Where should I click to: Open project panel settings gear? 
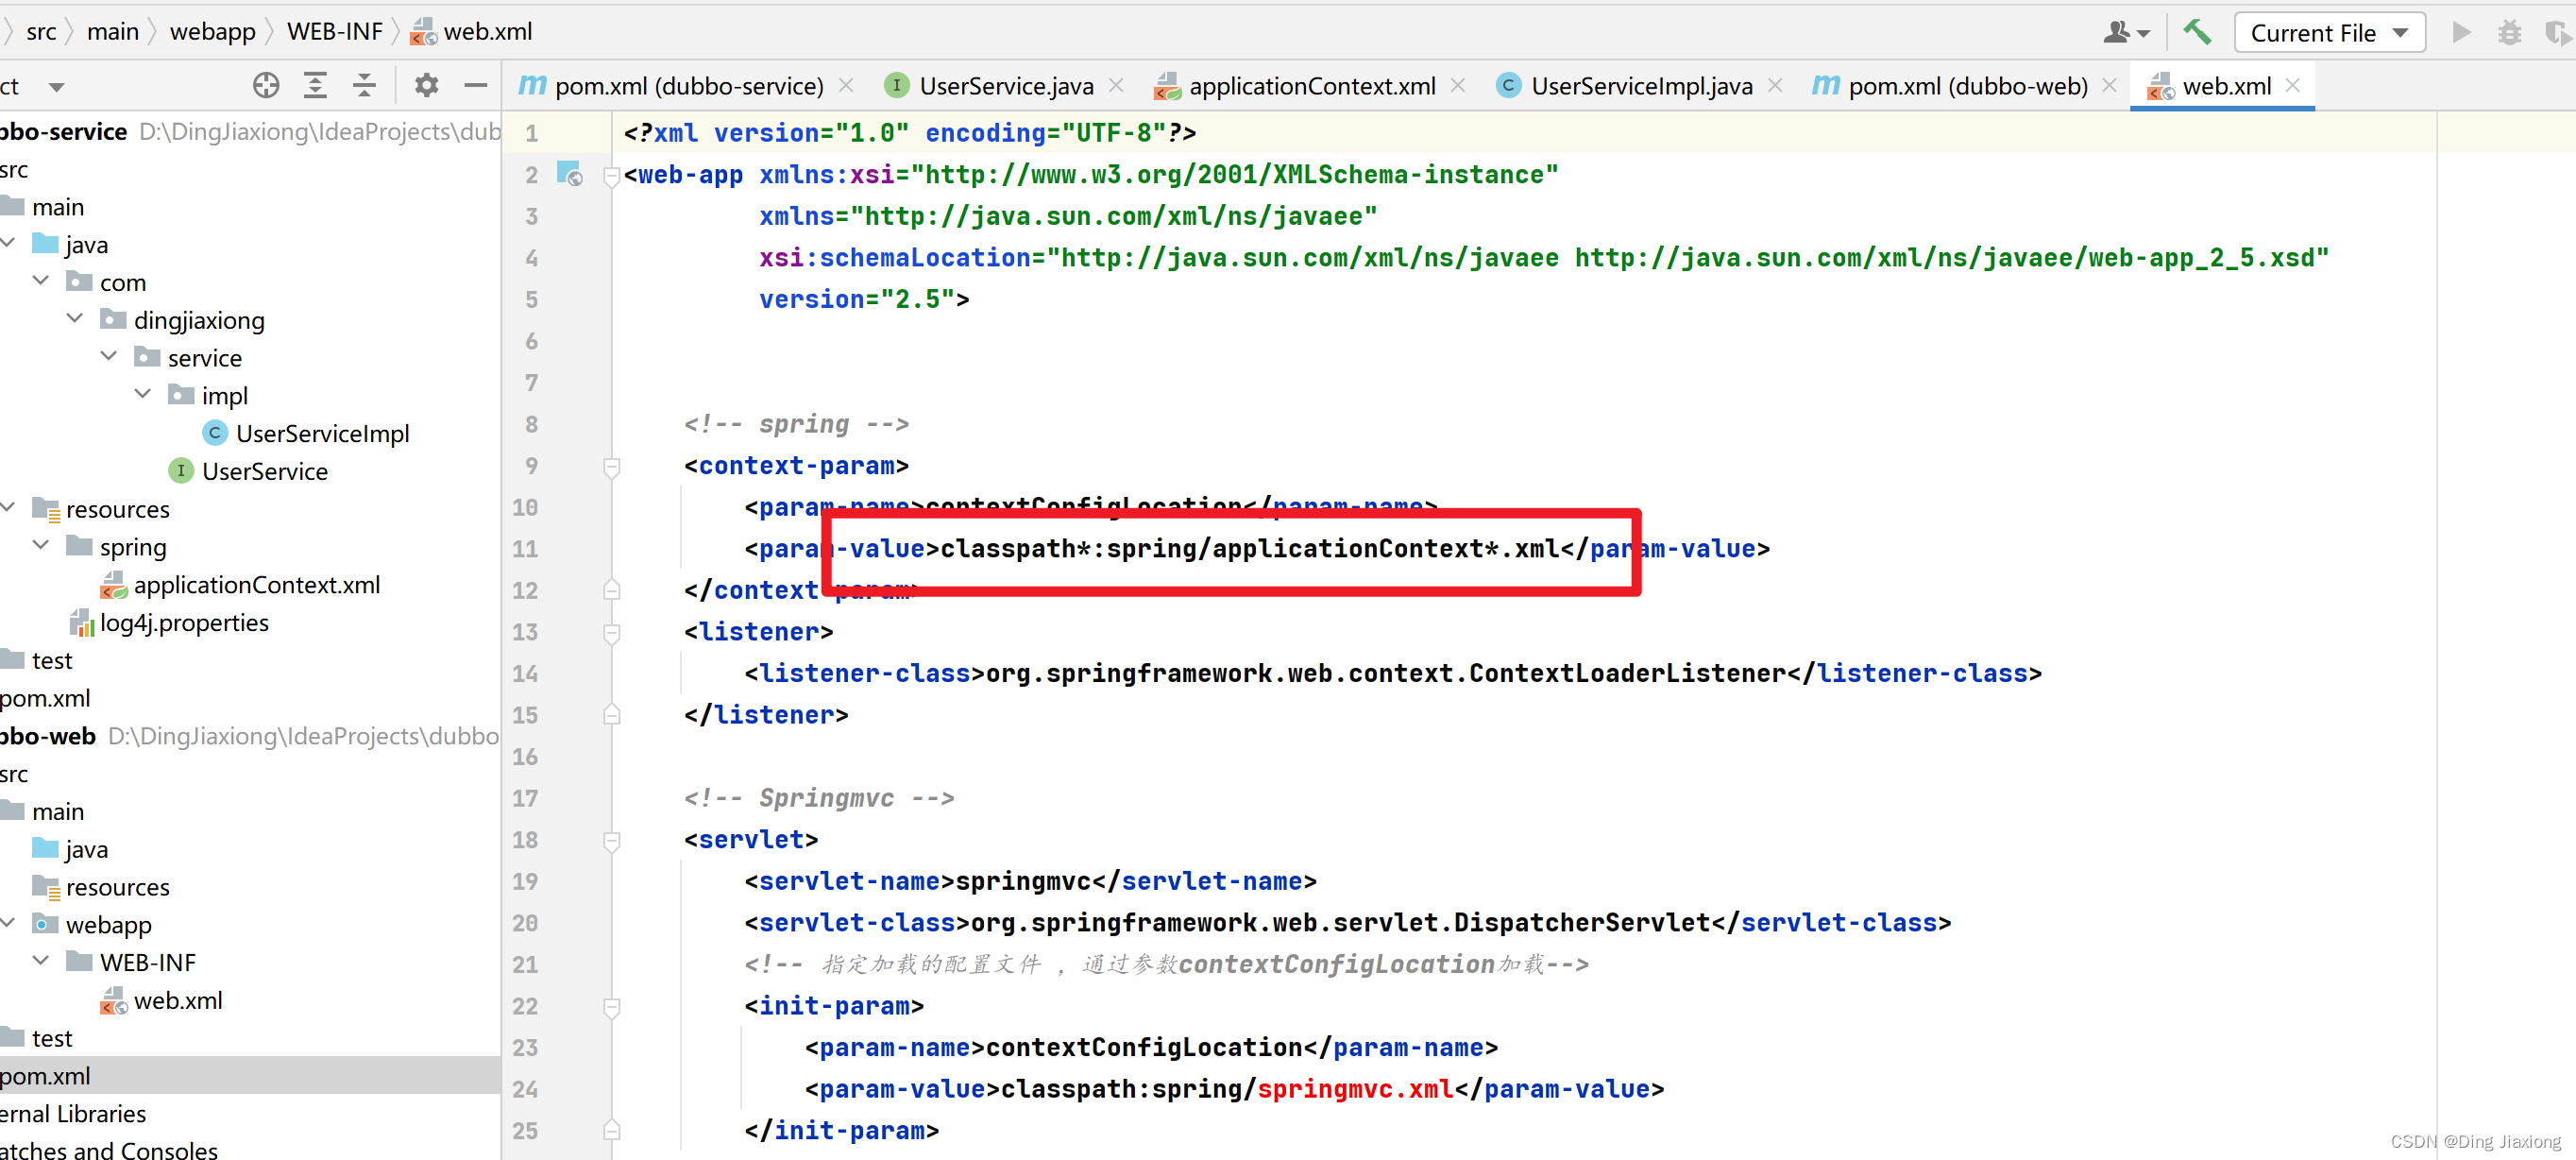(427, 86)
